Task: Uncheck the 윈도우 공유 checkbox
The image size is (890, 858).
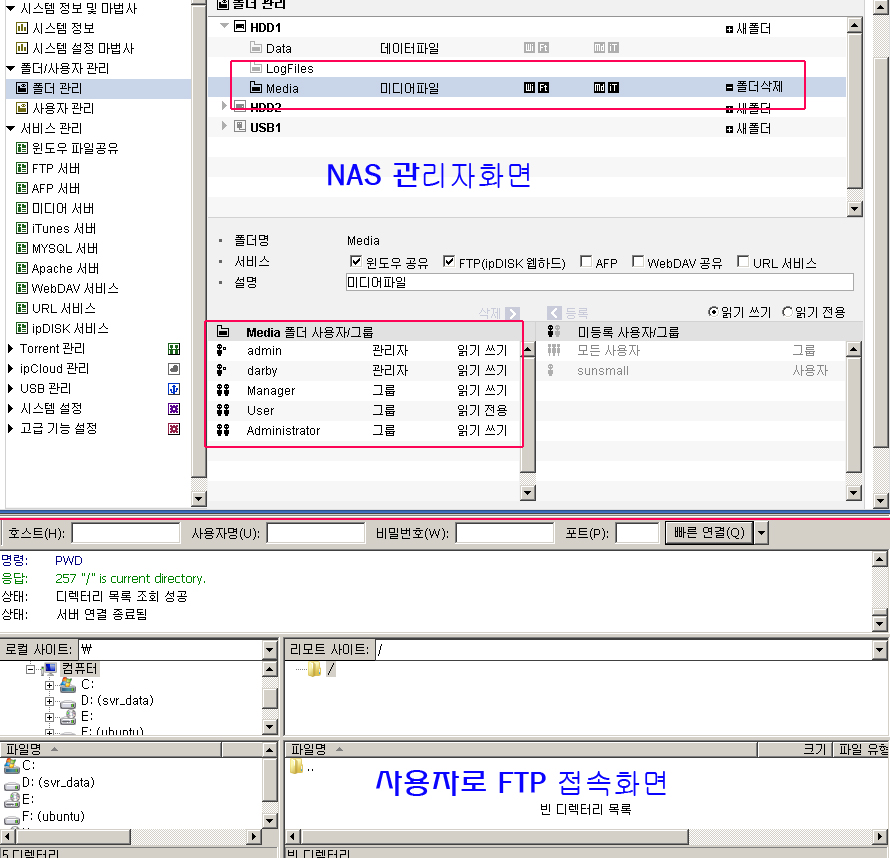Action: pos(356,262)
